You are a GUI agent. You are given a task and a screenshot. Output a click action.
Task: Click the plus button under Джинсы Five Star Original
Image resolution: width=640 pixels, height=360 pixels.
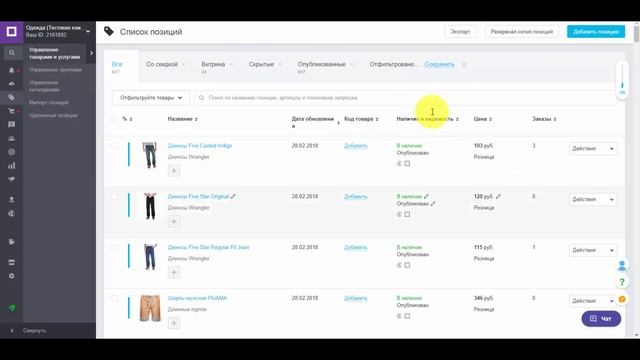[174, 221]
